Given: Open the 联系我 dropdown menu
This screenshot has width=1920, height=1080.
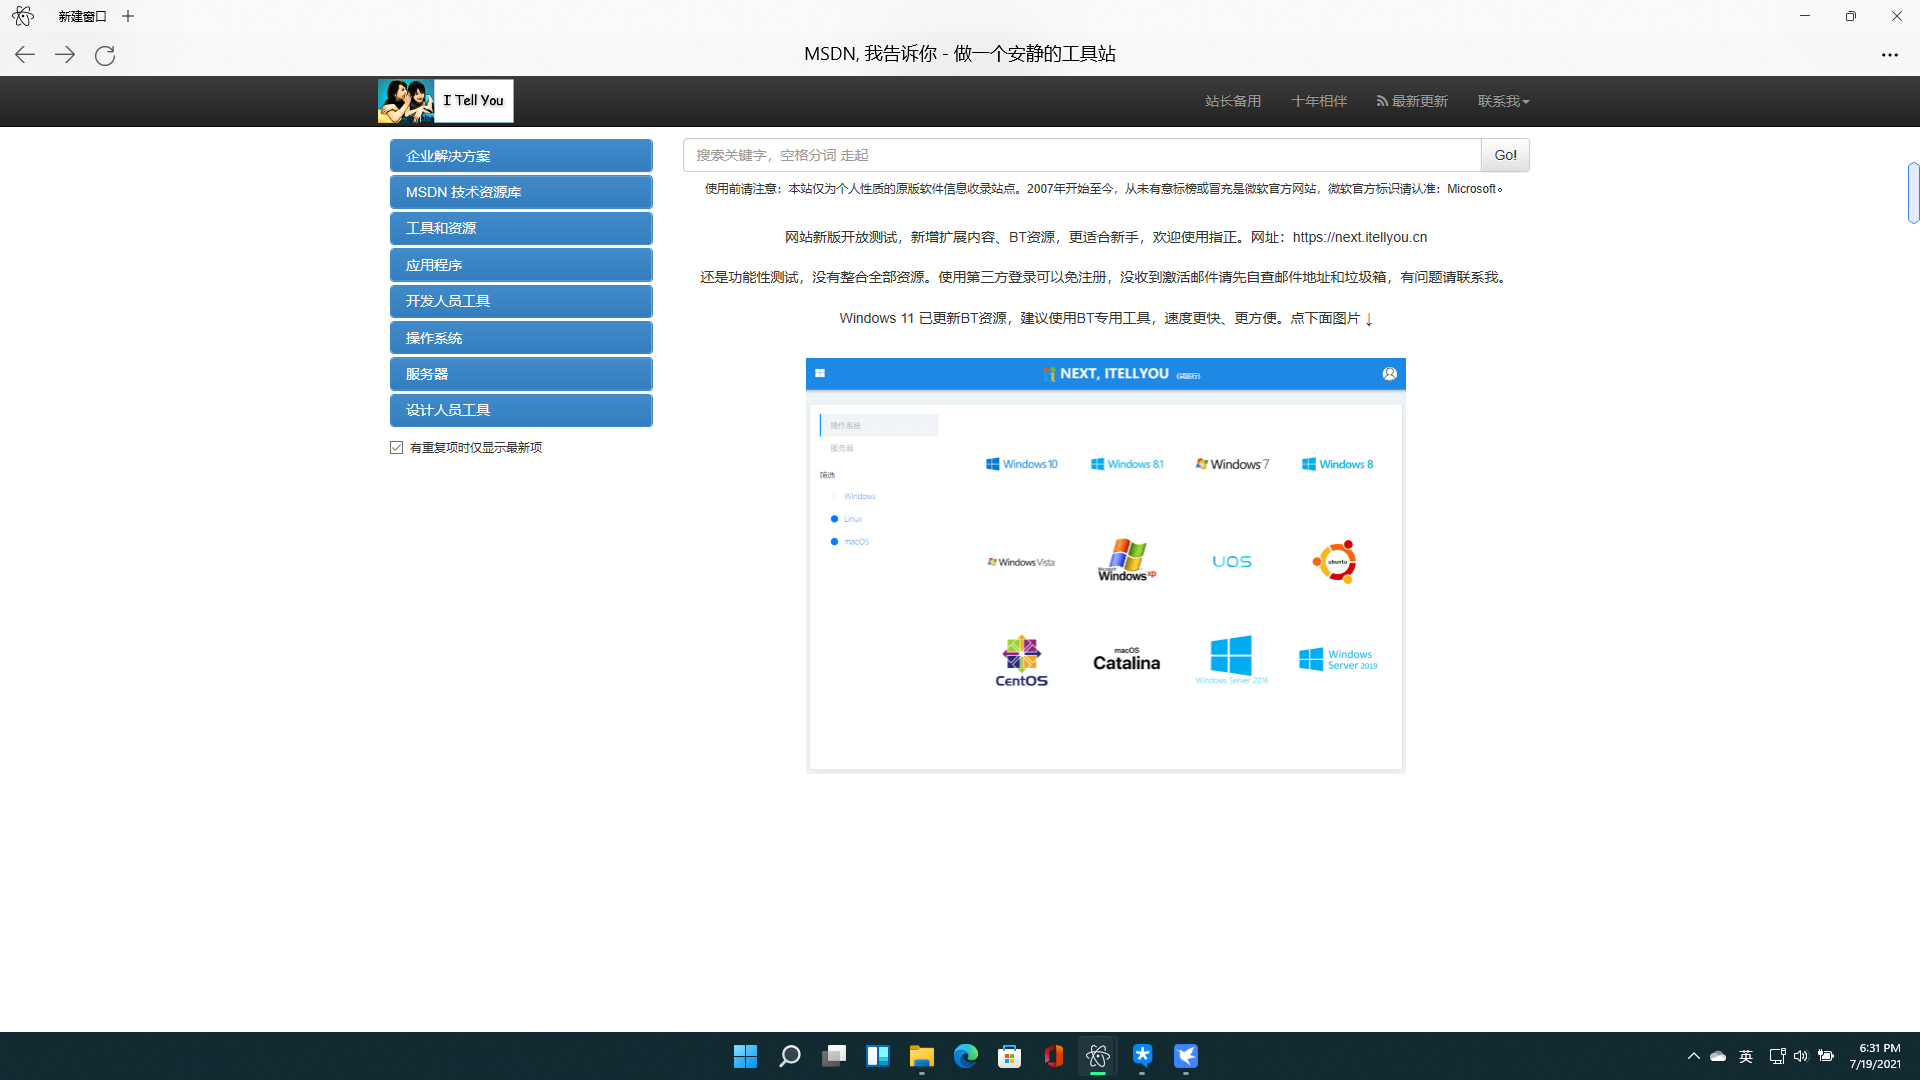Looking at the screenshot, I should (x=1502, y=100).
